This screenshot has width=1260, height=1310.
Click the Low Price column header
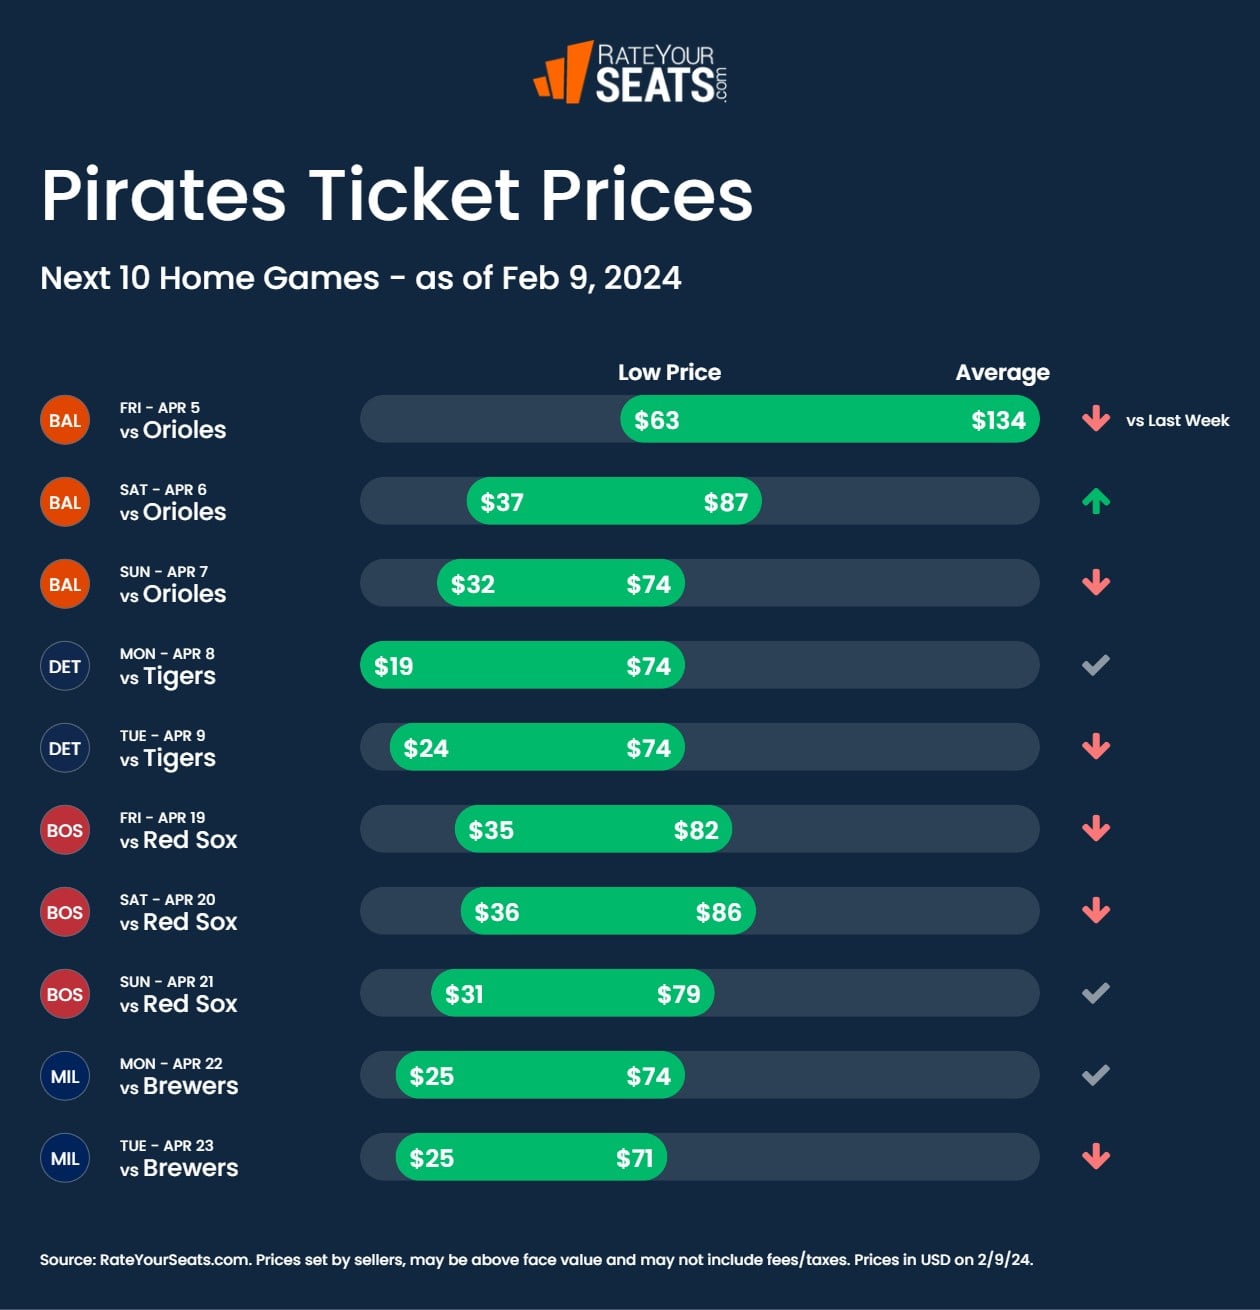pyautogui.click(x=669, y=373)
